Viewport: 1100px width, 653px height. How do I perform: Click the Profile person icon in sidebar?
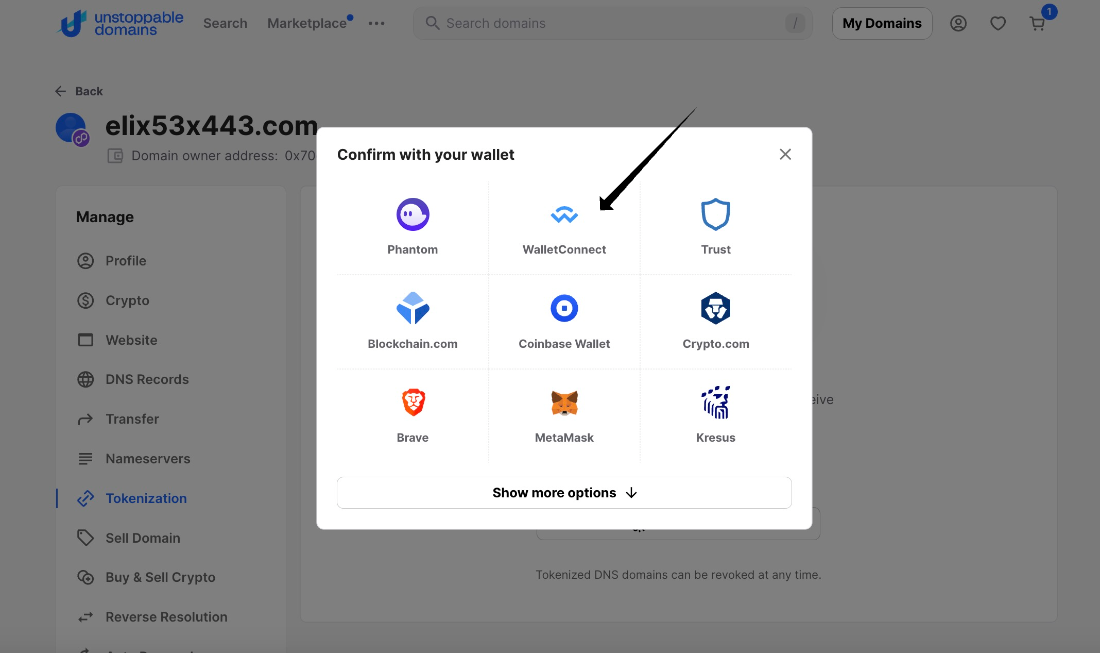pos(86,261)
